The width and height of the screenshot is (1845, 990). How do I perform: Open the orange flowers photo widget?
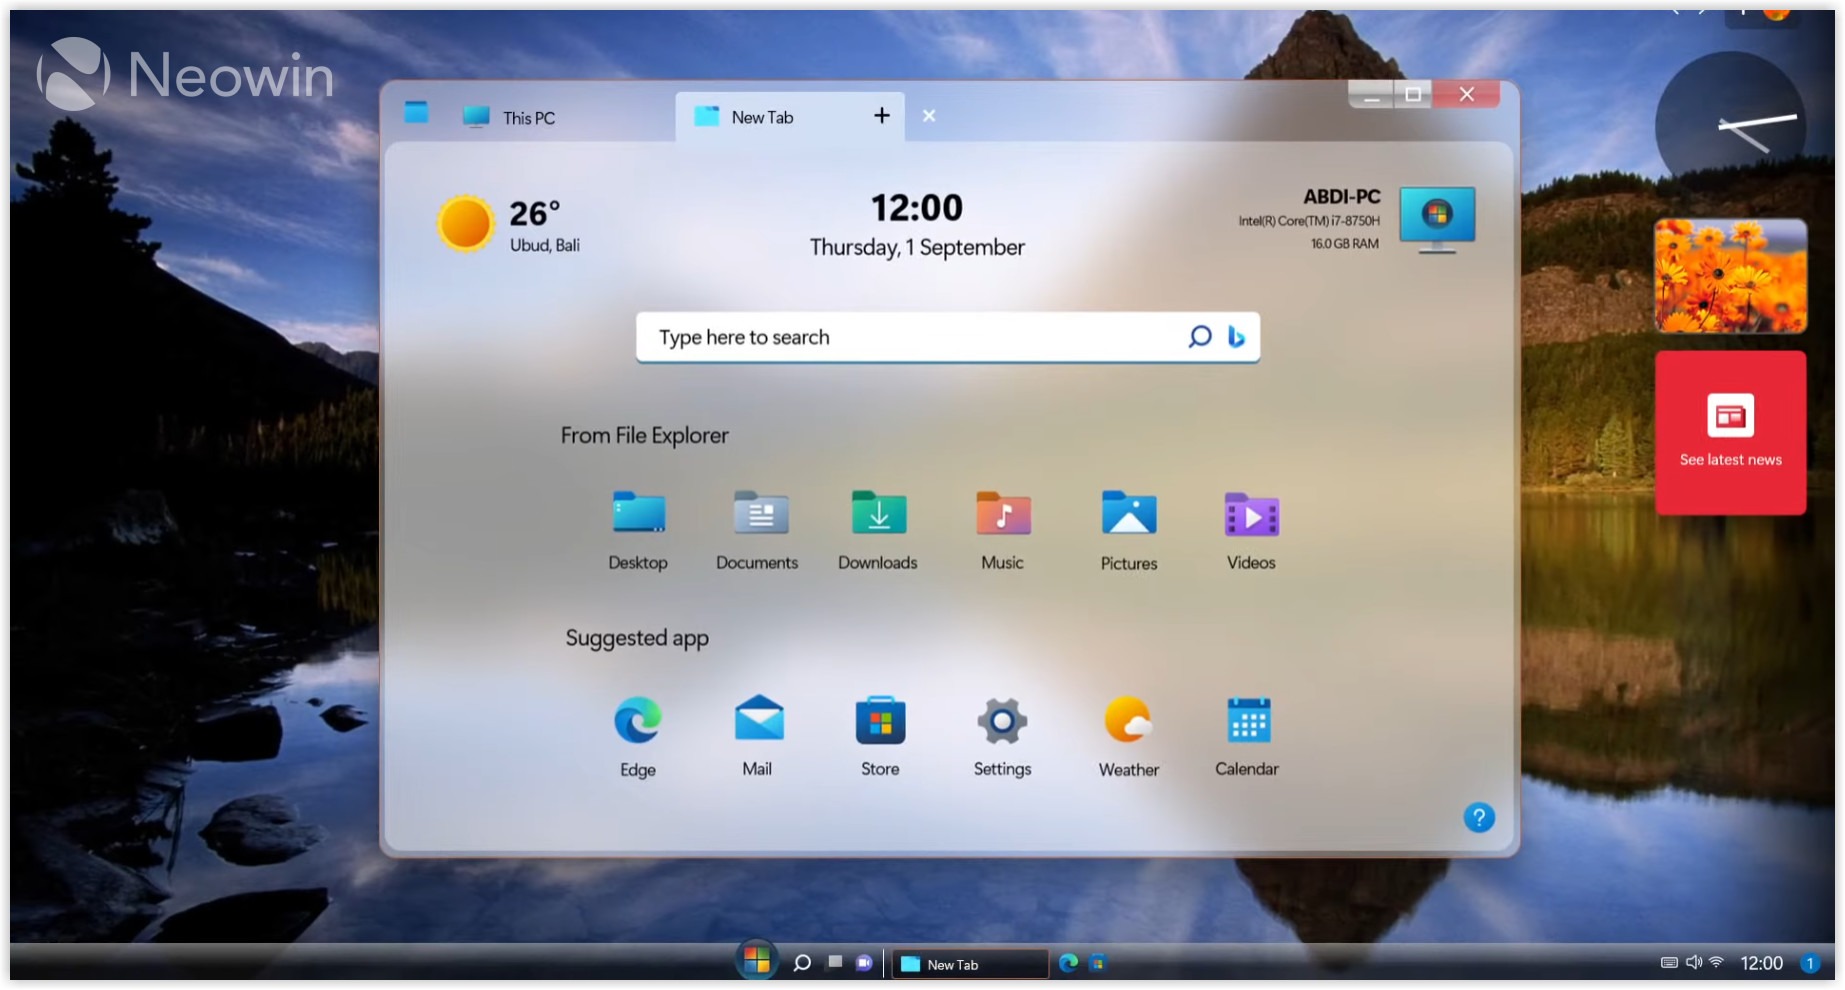click(1731, 276)
